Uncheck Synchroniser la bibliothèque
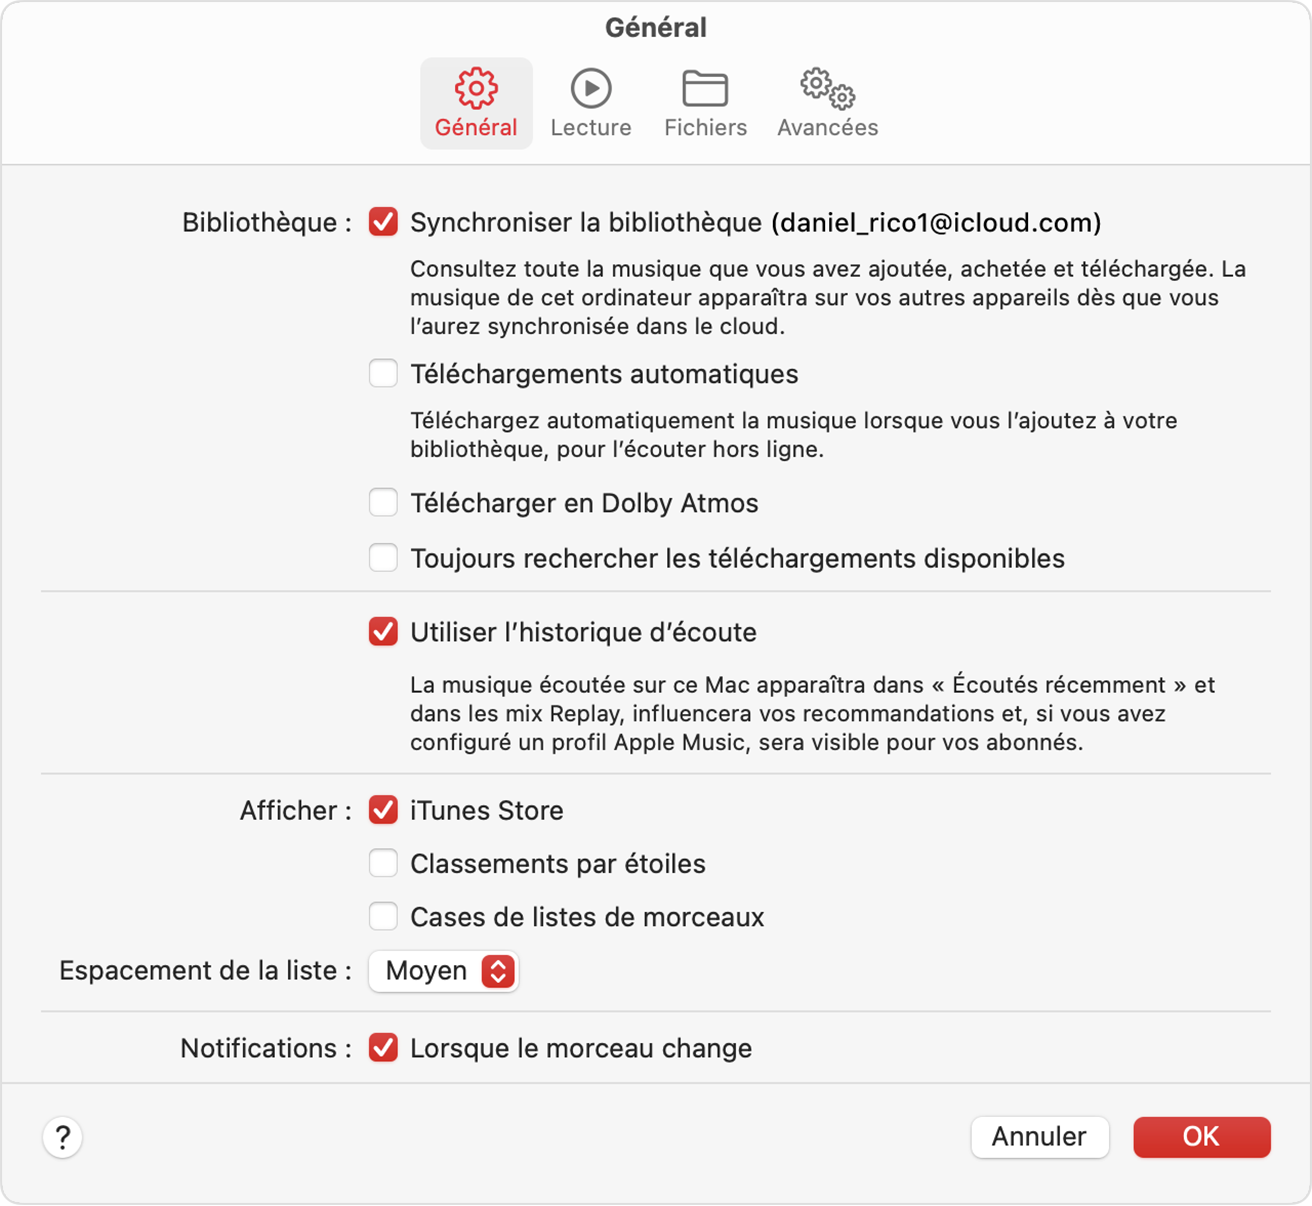This screenshot has width=1312, height=1206. tap(383, 222)
